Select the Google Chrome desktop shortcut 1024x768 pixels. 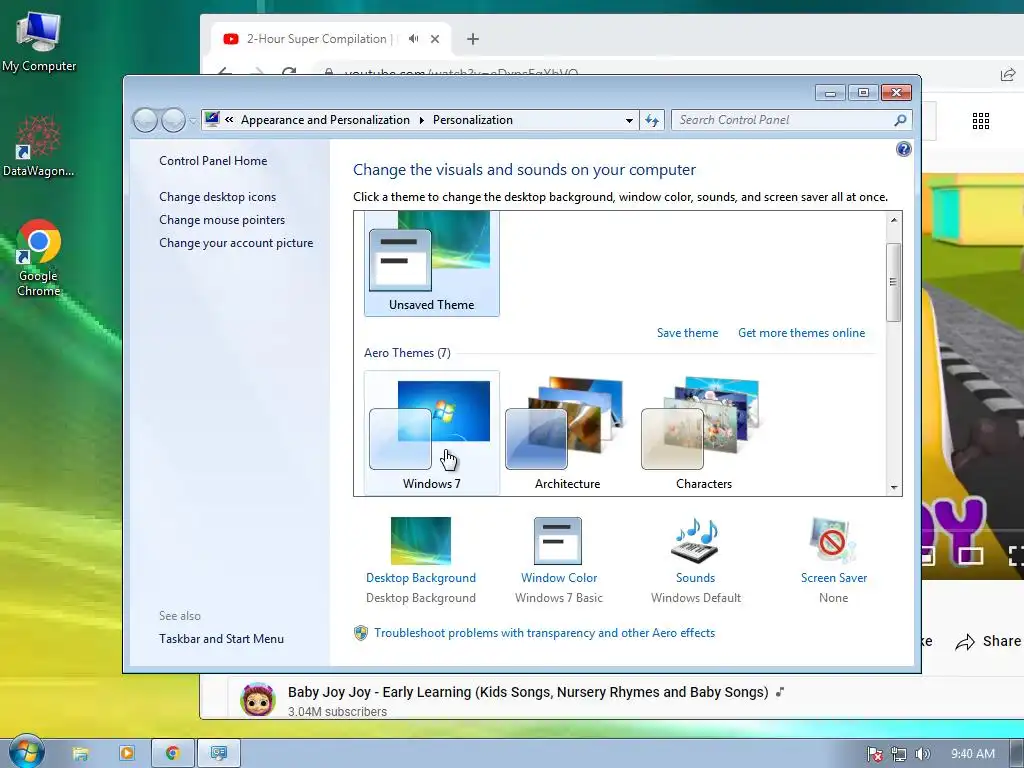coord(39,258)
